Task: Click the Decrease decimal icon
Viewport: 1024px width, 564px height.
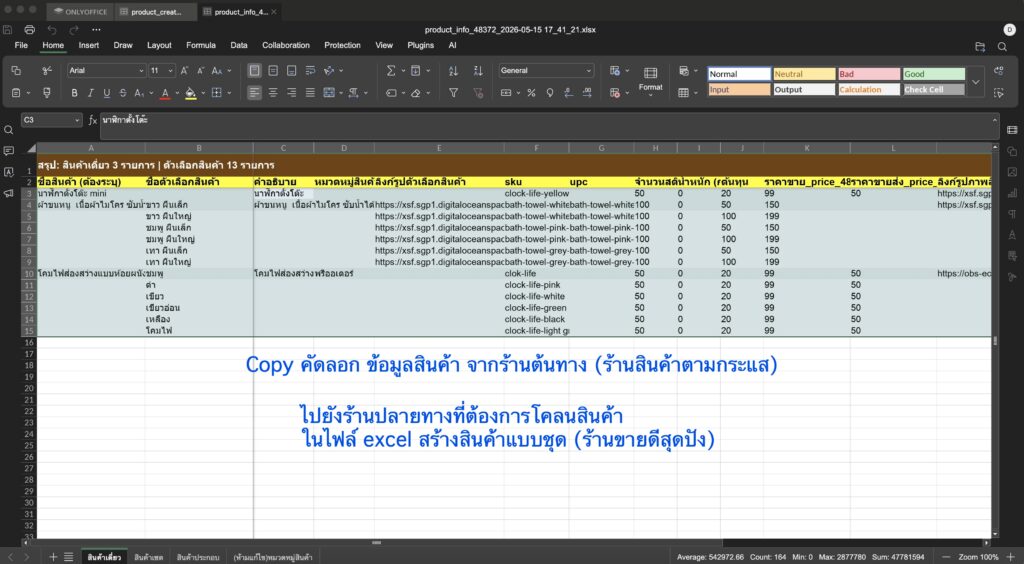Action: pos(568,93)
